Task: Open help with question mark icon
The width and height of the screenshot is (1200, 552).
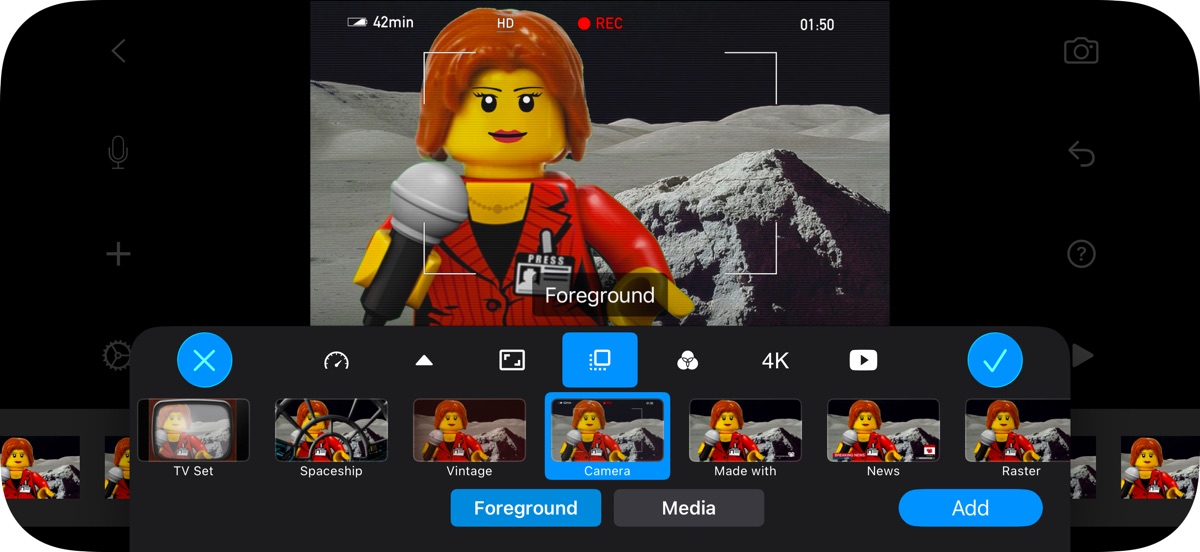Action: (1080, 254)
